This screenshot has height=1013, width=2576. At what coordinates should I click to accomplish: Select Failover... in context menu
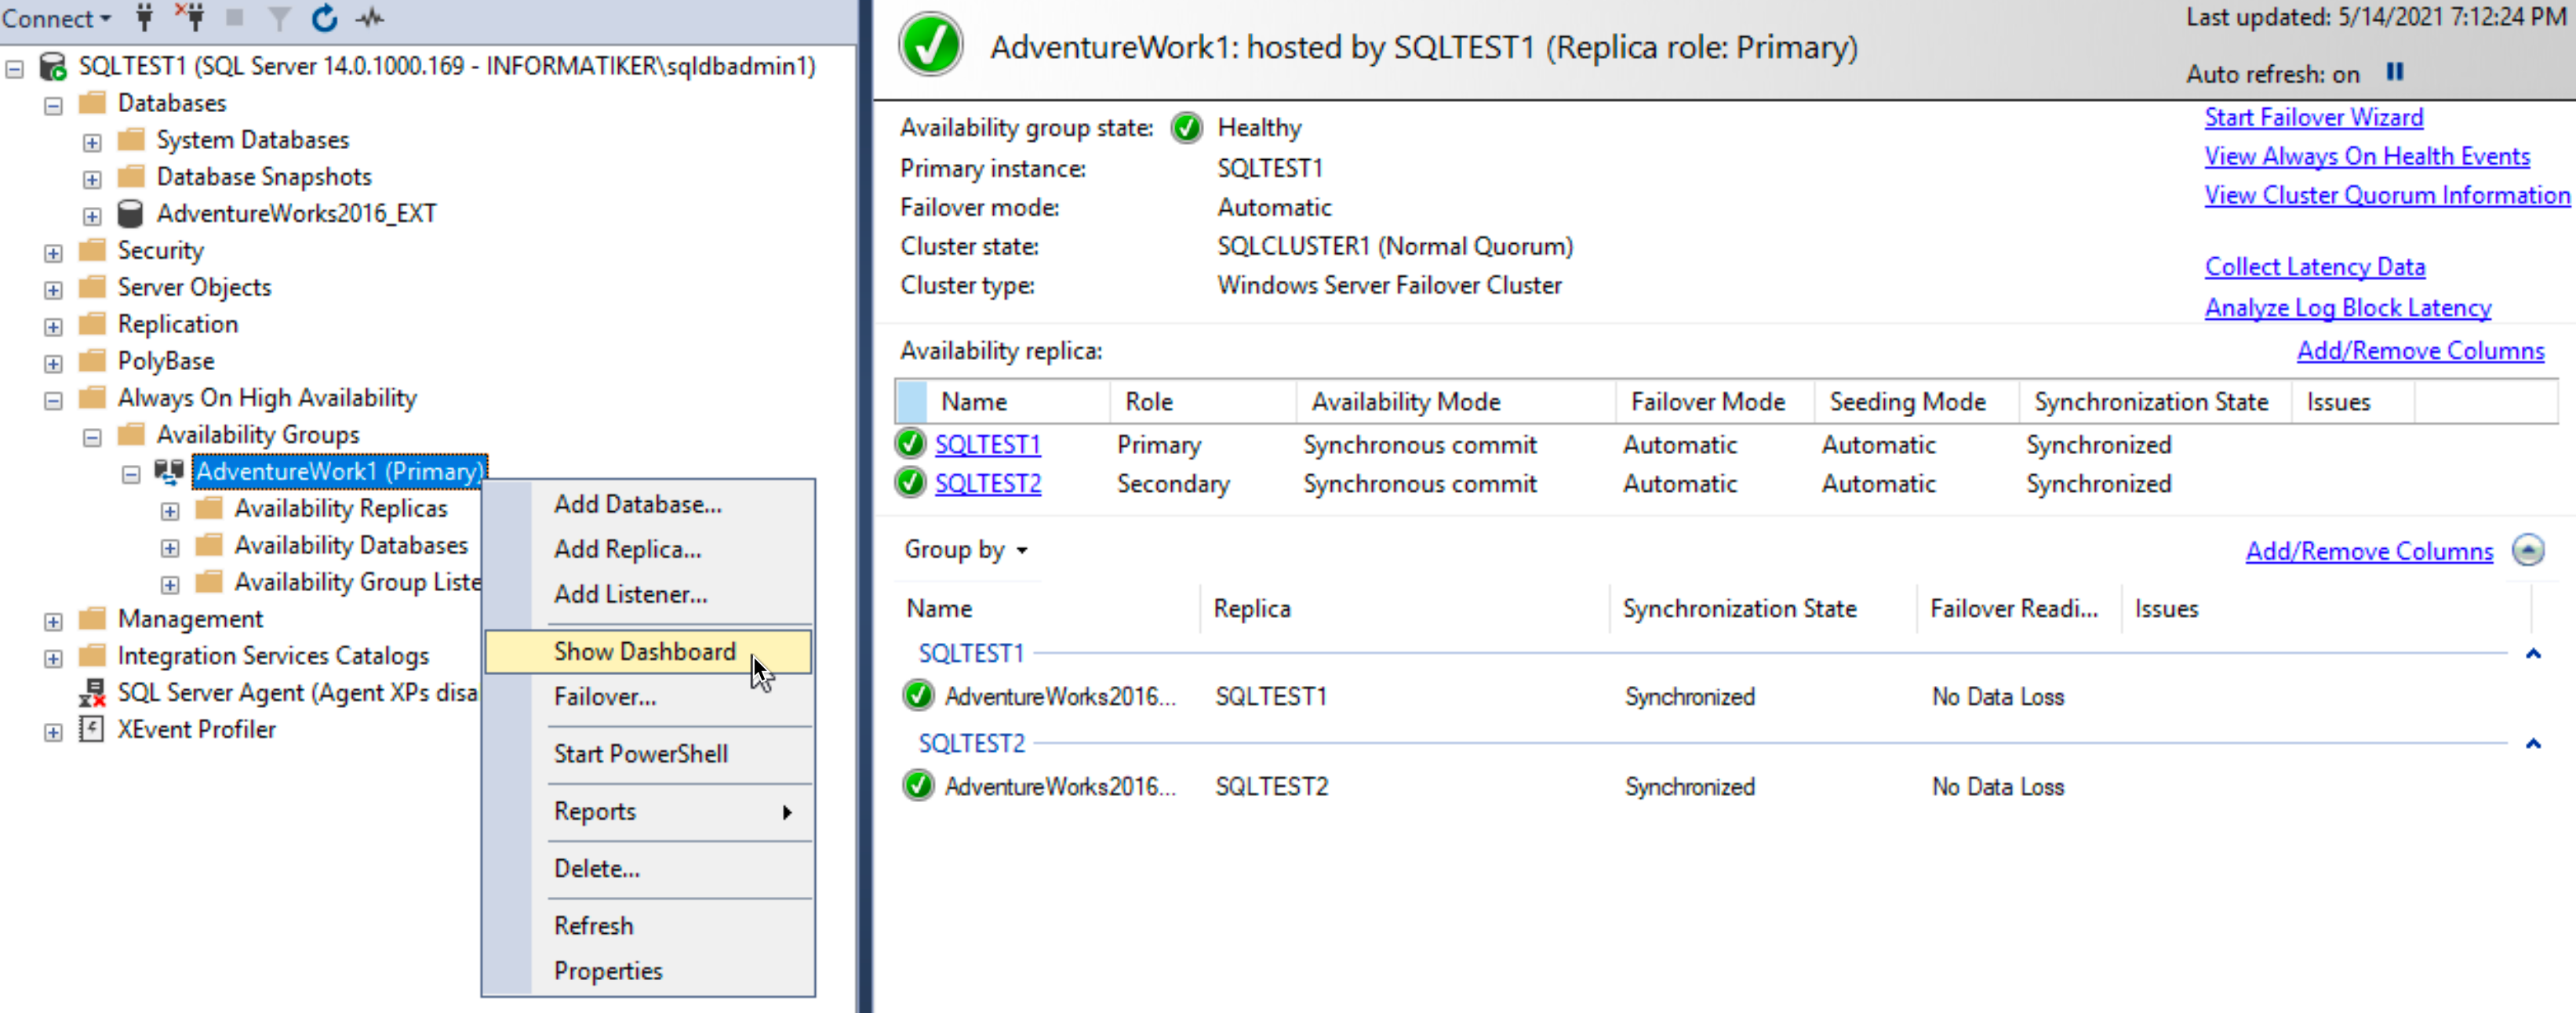pos(648,696)
